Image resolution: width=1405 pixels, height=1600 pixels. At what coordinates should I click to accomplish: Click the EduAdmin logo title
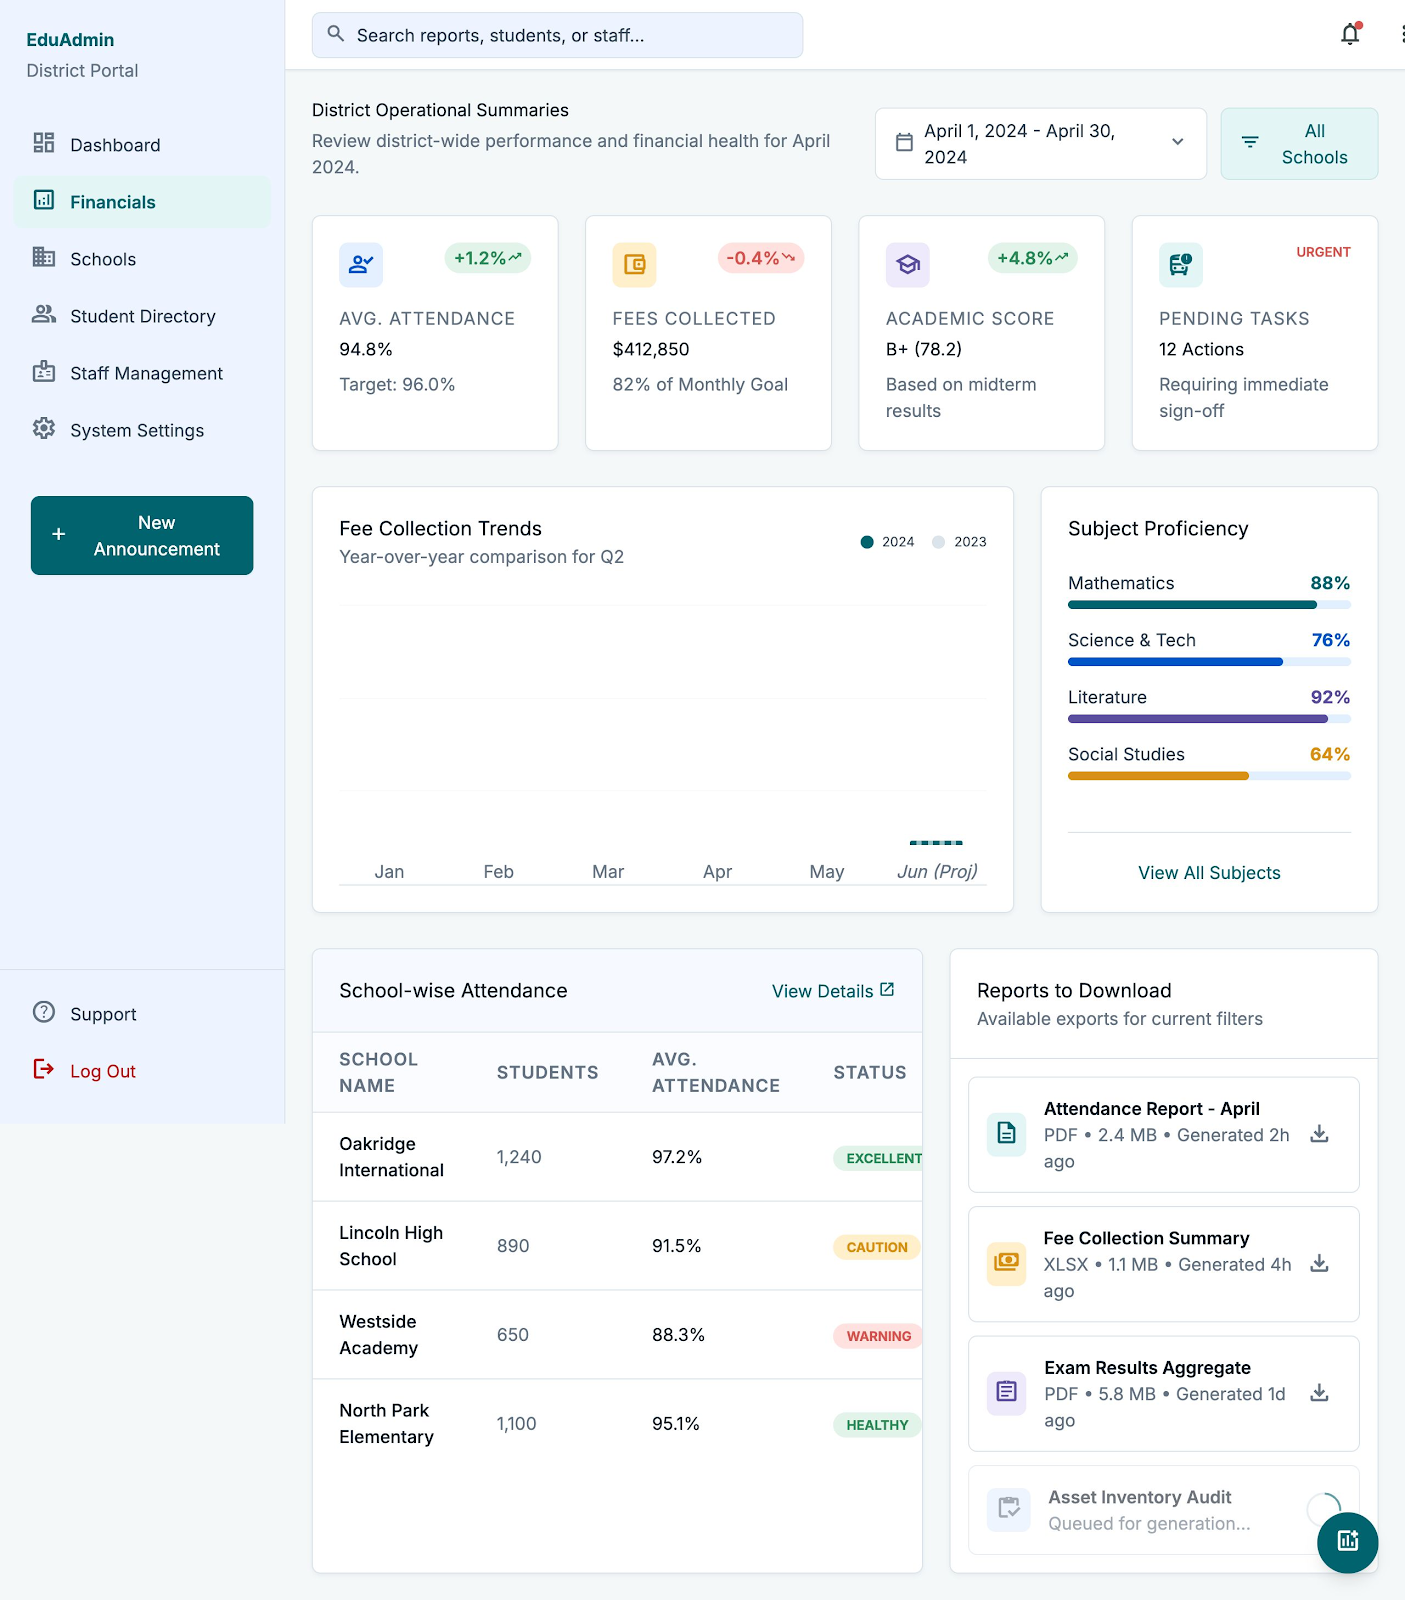pyautogui.click(x=70, y=40)
